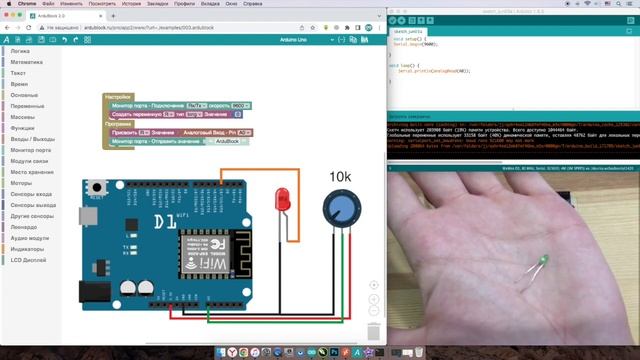The image size is (640, 360).
Task: Open the Леонардо block category
Action: point(24,227)
